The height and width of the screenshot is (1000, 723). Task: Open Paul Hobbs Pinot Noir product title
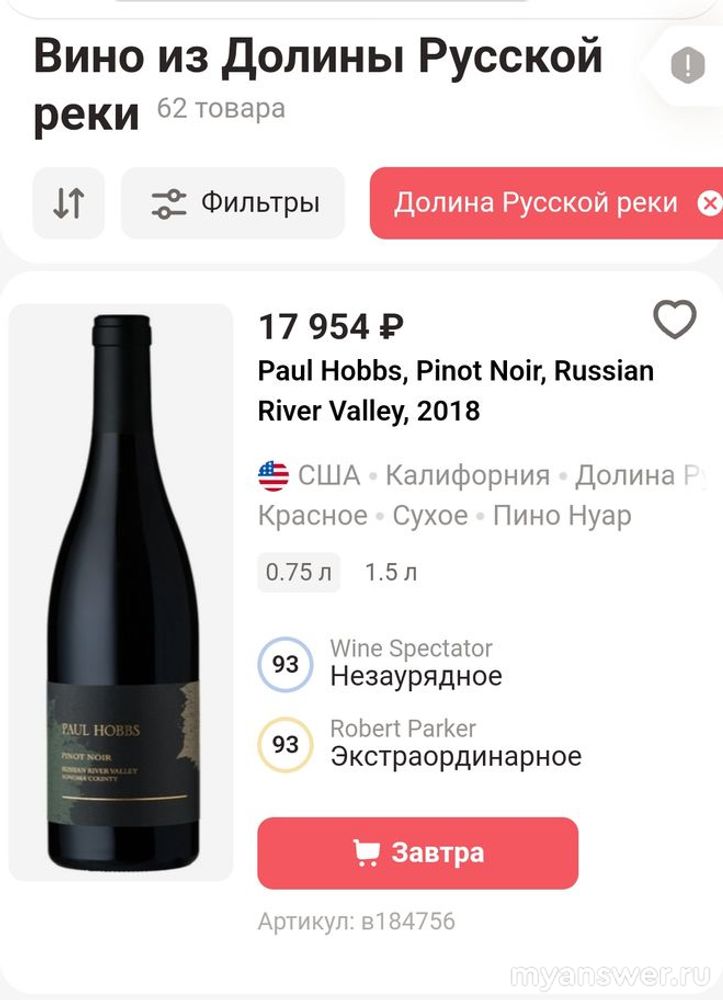[455, 390]
